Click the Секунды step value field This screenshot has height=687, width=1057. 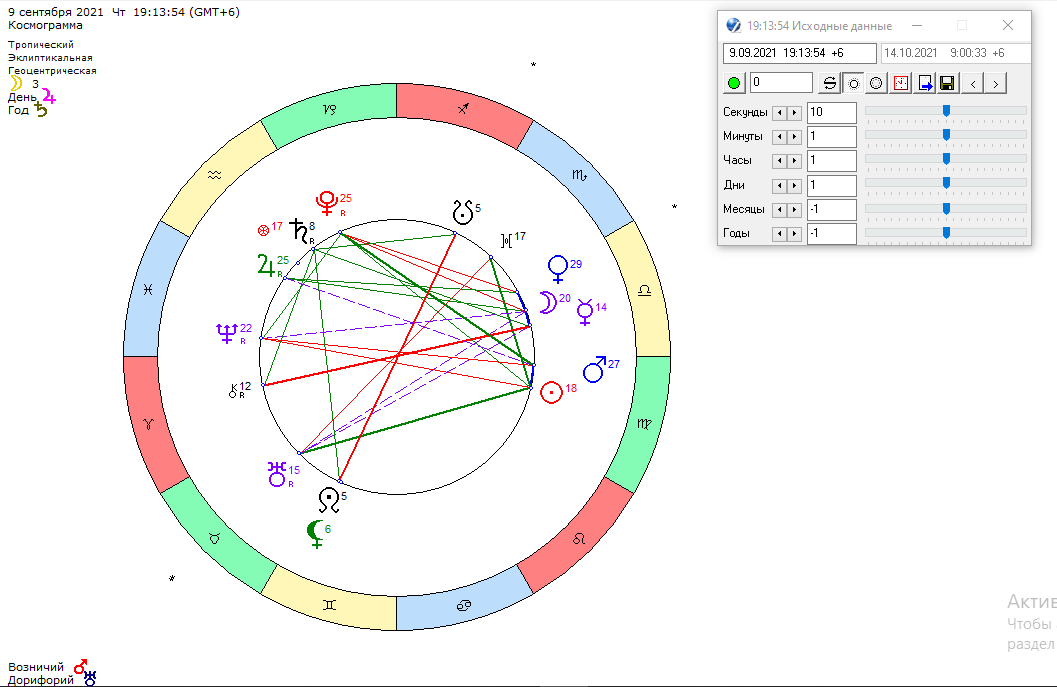831,113
